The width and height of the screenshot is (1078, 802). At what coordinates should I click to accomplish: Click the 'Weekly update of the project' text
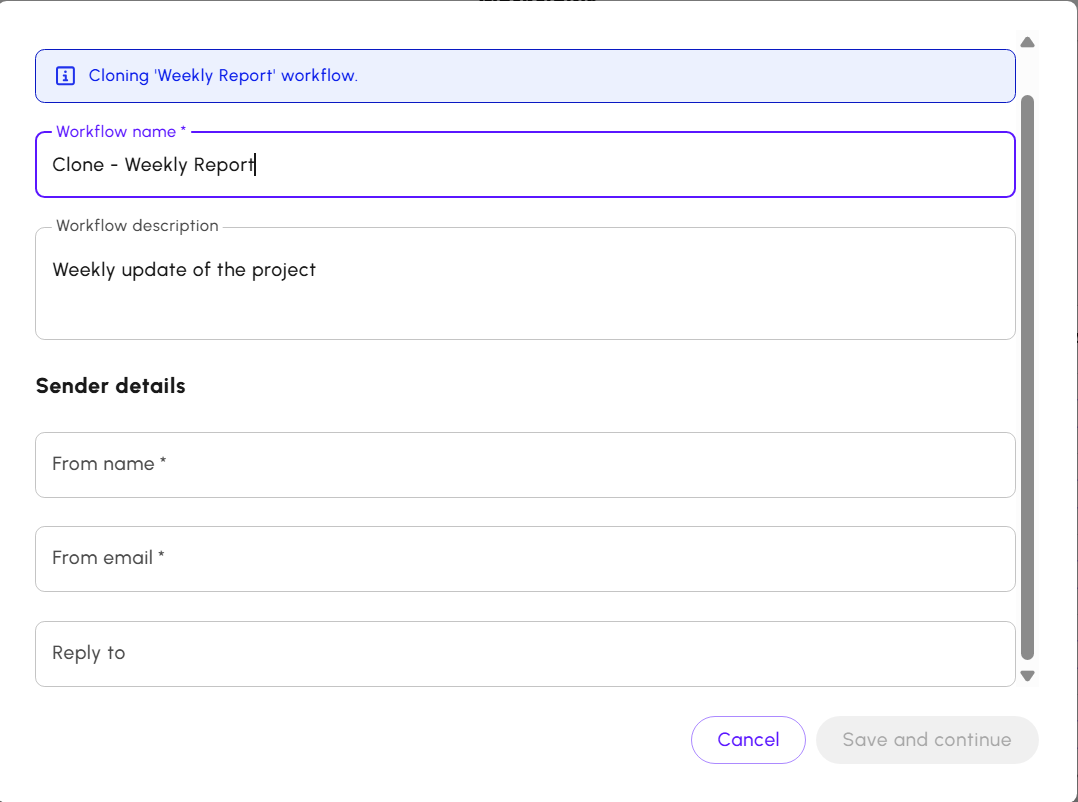(x=184, y=270)
